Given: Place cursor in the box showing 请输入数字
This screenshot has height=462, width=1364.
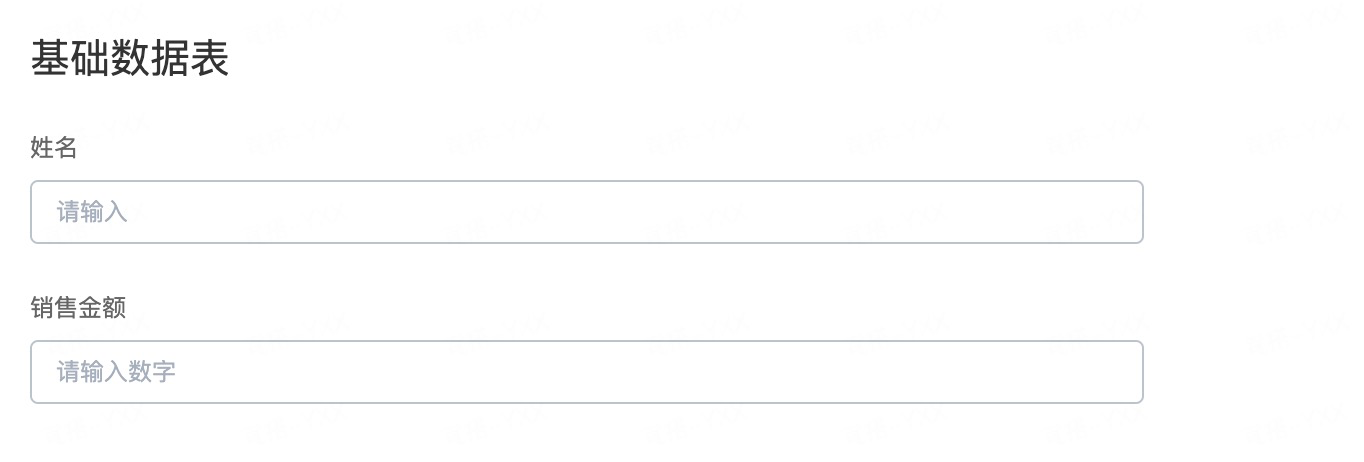Looking at the screenshot, I should pos(587,372).
